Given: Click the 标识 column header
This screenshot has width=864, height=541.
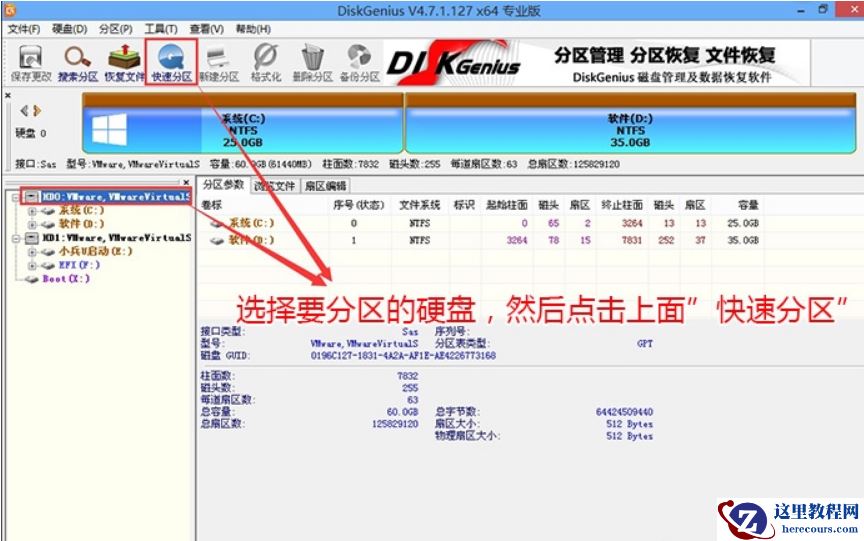Looking at the screenshot, I should point(465,205).
